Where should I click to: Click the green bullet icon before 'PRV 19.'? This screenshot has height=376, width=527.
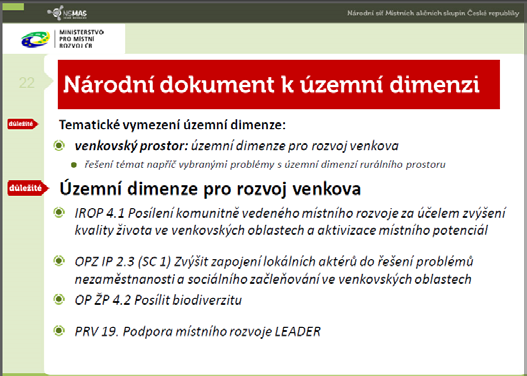pyautogui.click(x=59, y=331)
